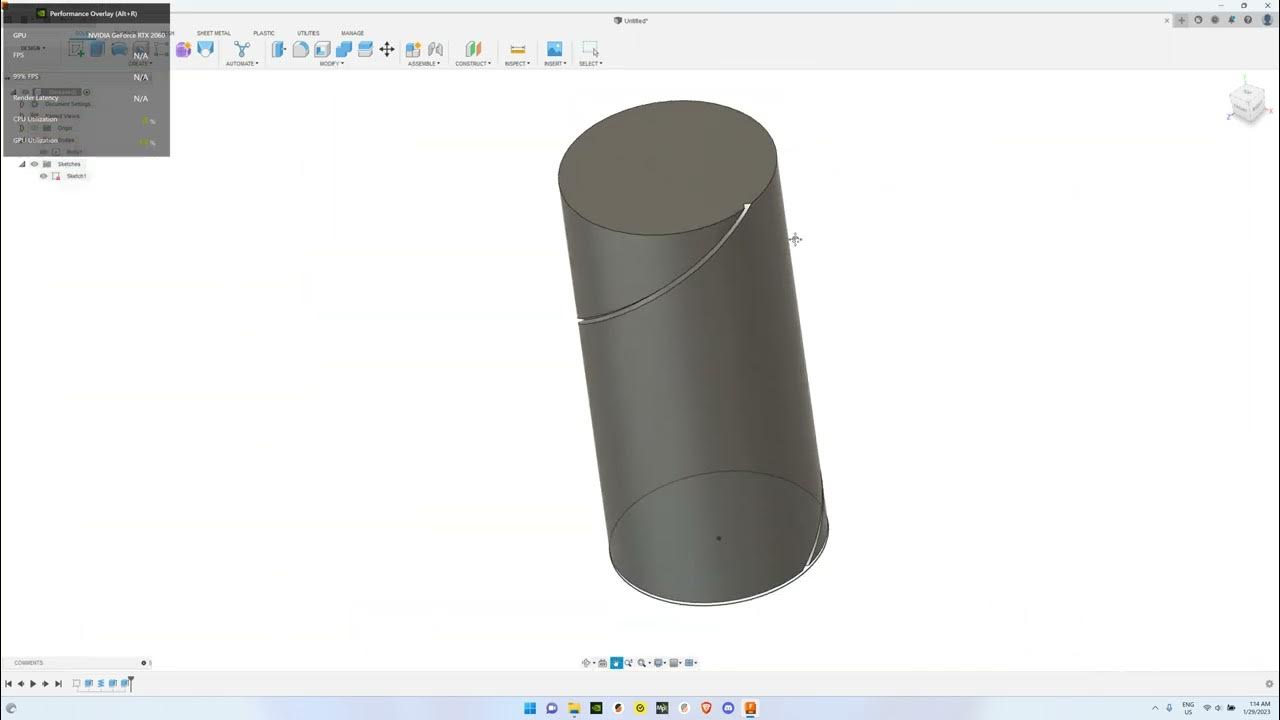Open a new design tab with plus
The height and width of the screenshot is (720, 1280).
point(1182,20)
